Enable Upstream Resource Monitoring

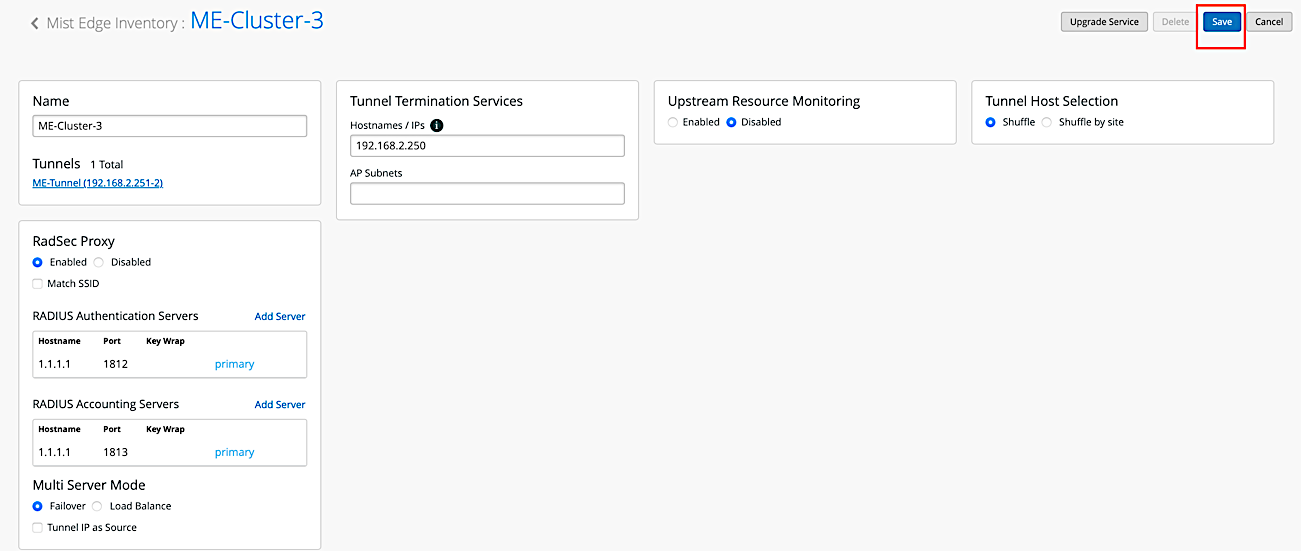pyautogui.click(x=673, y=122)
